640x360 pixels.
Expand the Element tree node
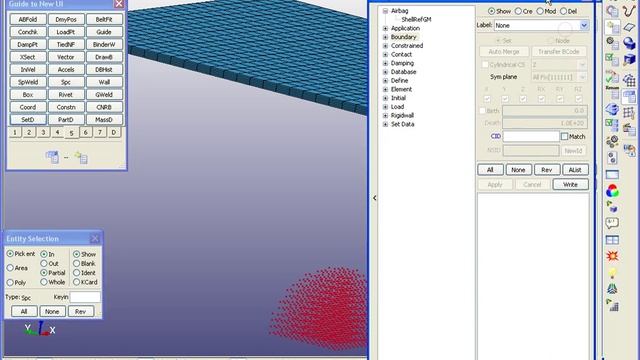(x=385, y=89)
